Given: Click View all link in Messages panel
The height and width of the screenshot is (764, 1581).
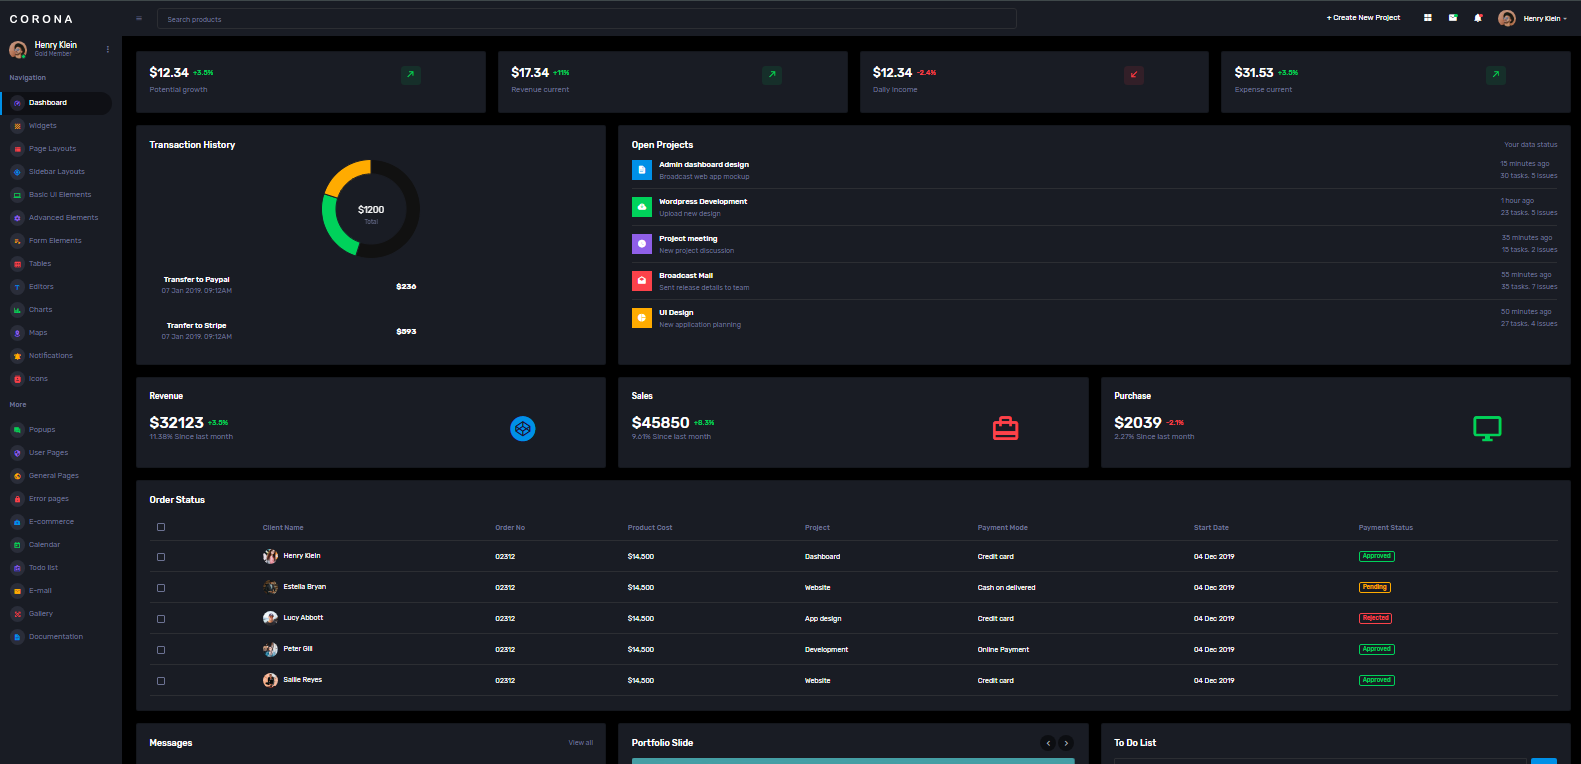Looking at the screenshot, I should tap(581, 743).
